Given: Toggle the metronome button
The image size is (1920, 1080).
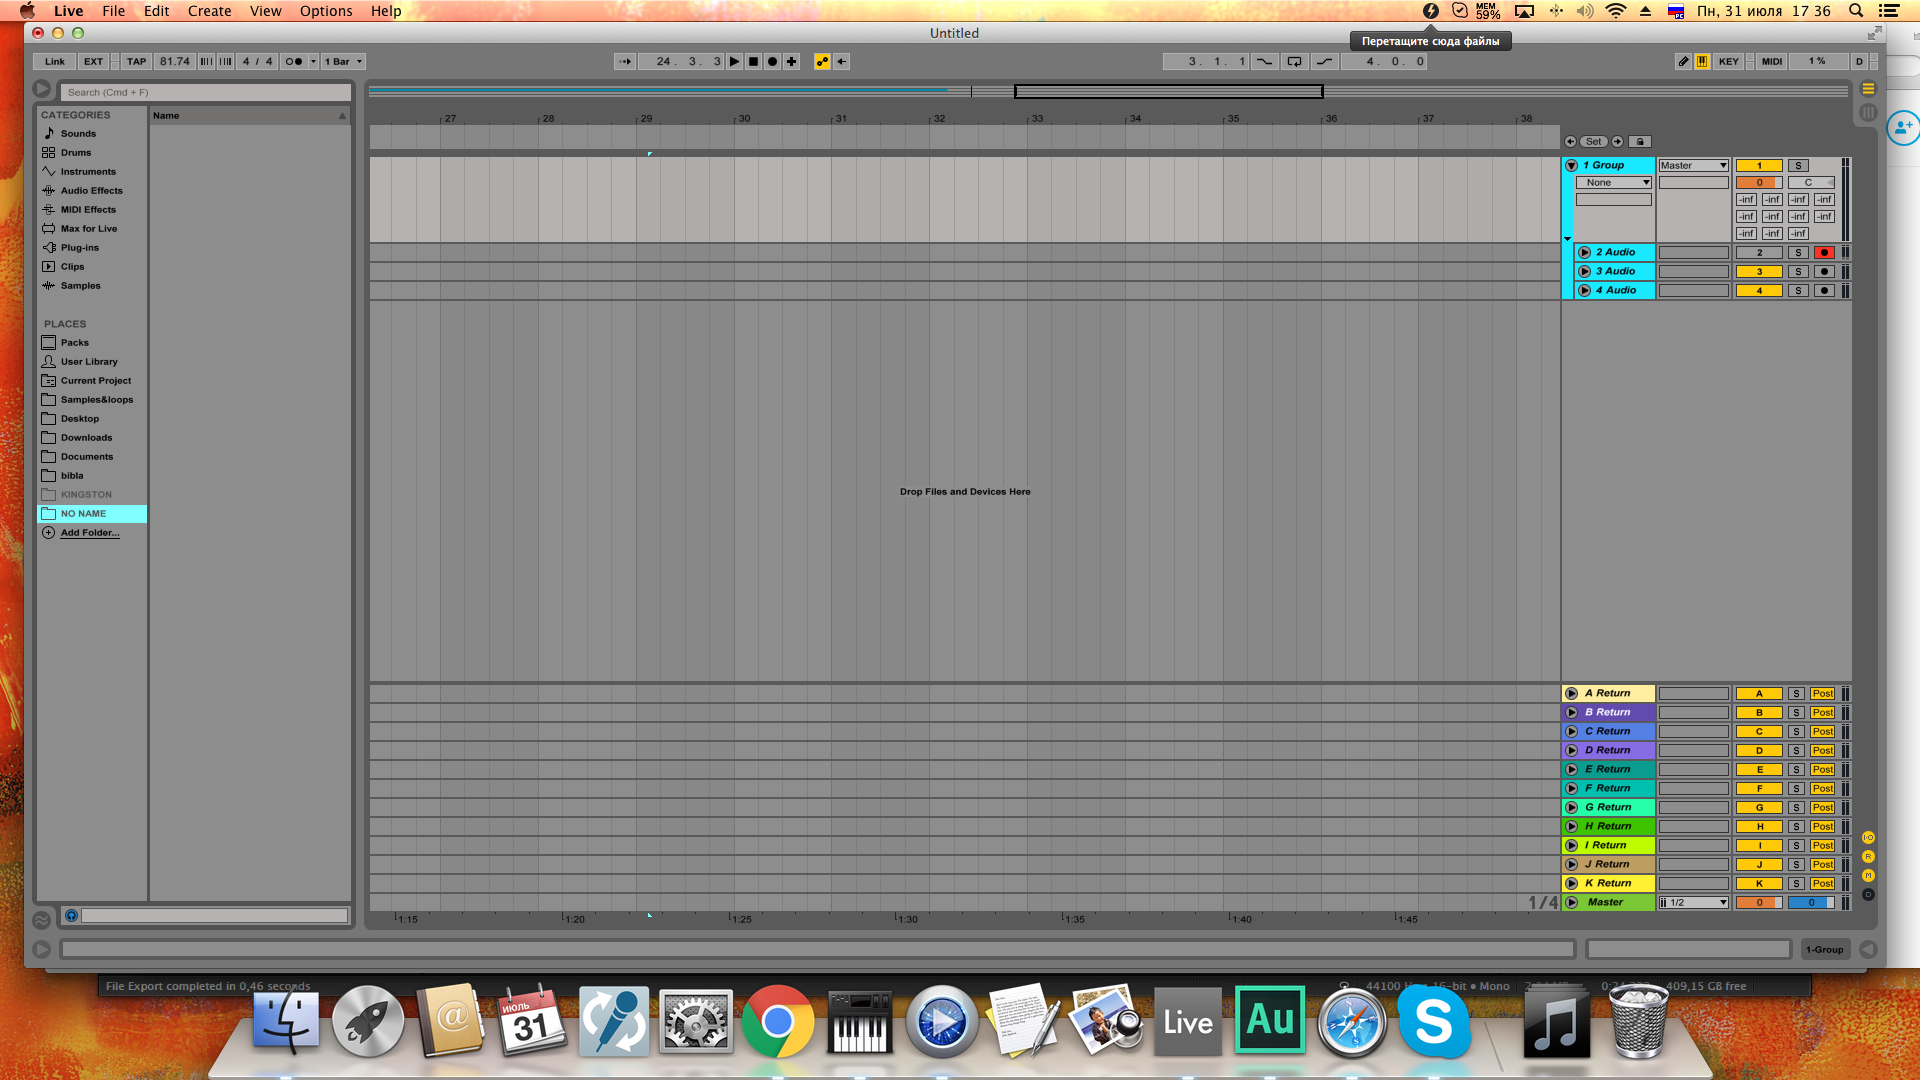Looking at the screenshot, I should click(x=294, y=62).
